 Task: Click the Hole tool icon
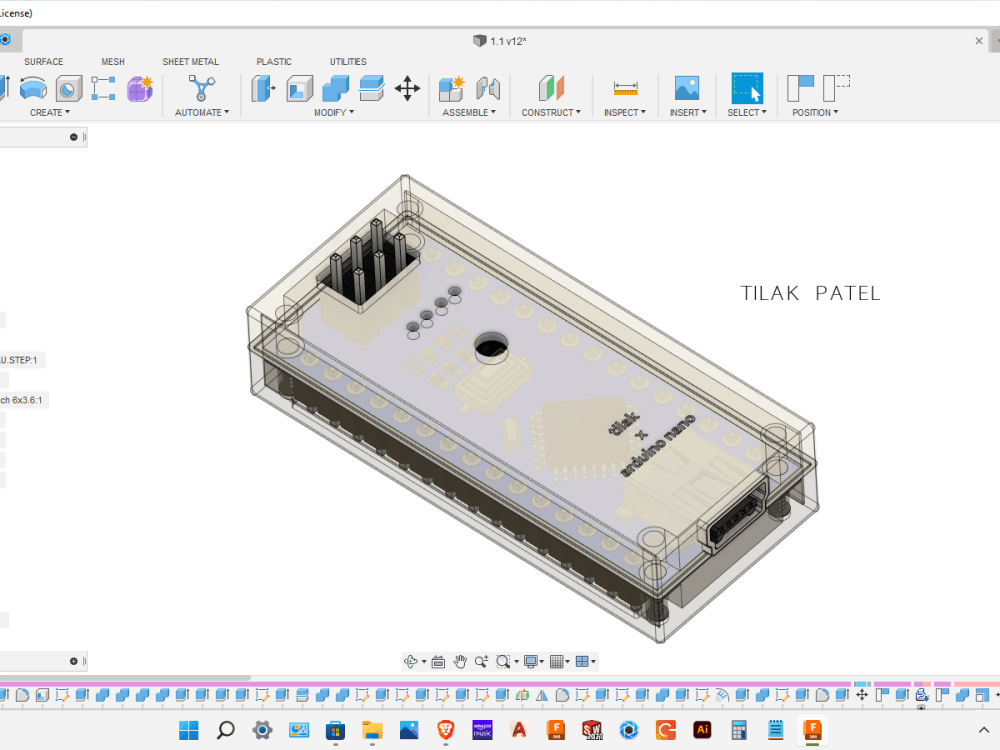pyautogui.click(x=69, y=88)
